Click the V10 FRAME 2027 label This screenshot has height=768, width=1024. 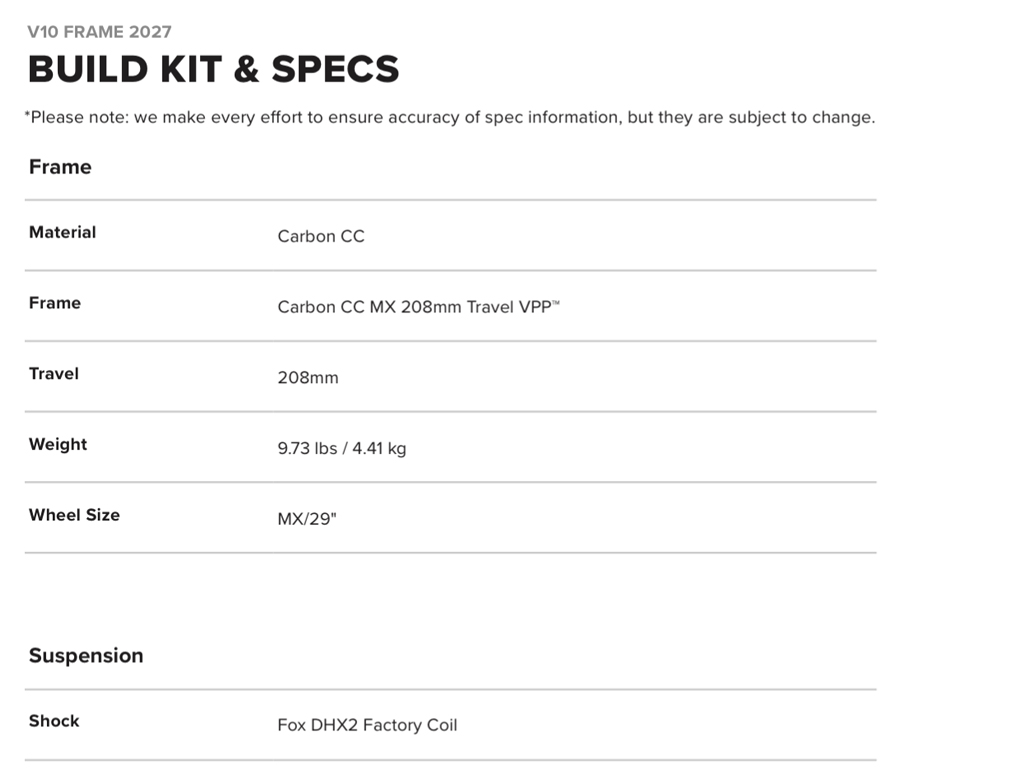[100, 32]
